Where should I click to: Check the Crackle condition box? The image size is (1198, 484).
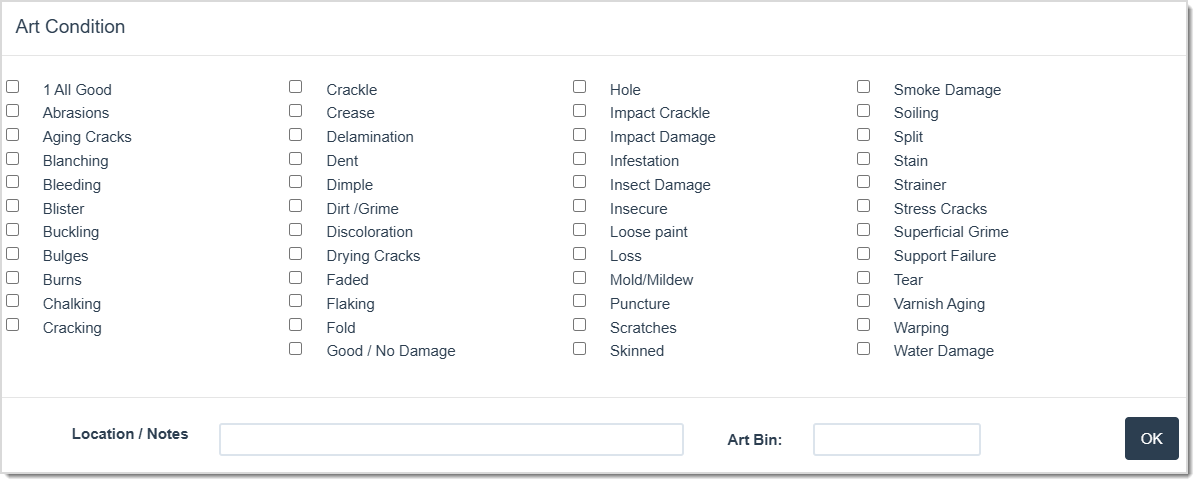[296, 87]
